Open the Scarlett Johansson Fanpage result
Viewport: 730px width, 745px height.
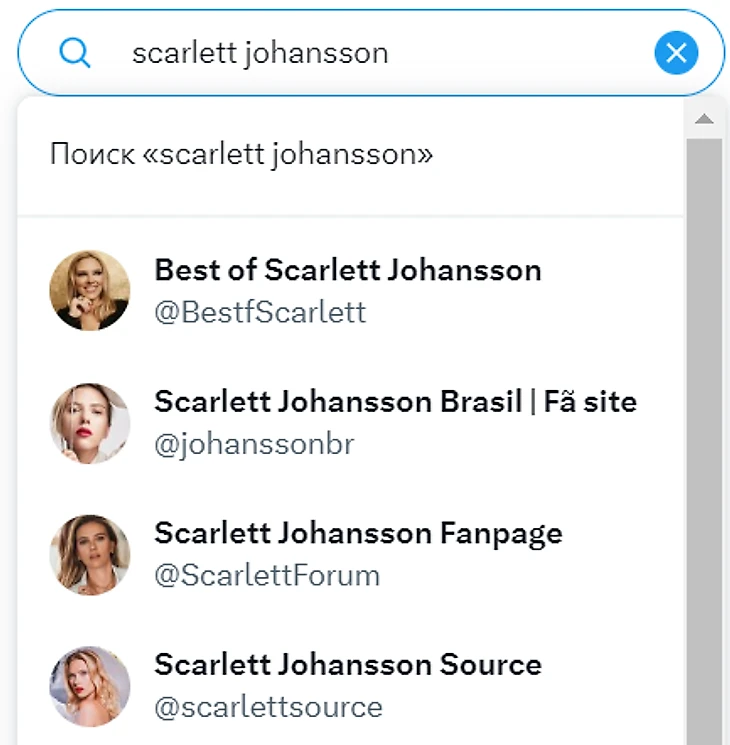click(358, 533)
